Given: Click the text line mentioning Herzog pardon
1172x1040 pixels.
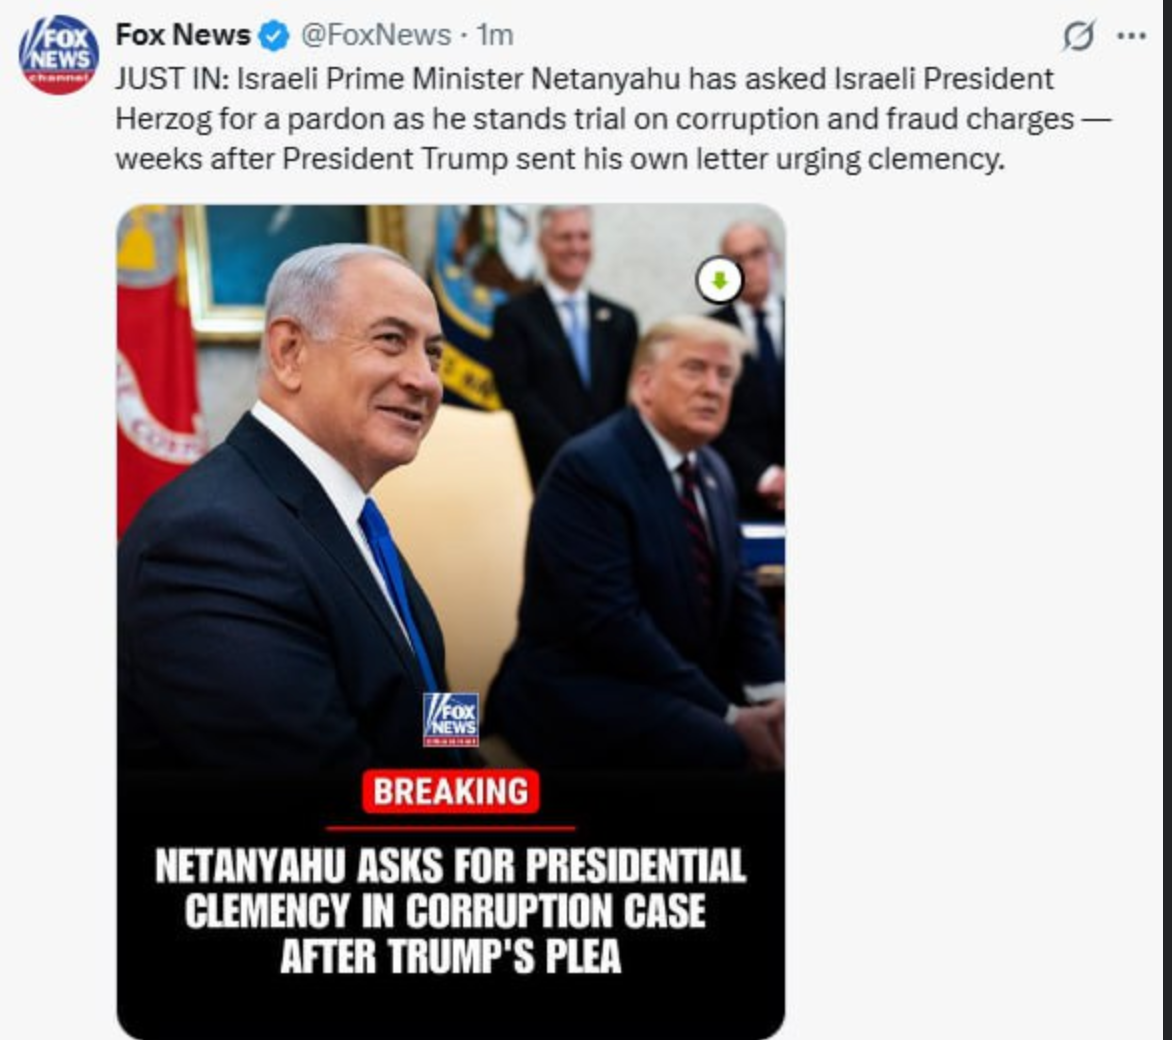Looking at the screenshot, I should point(614,119).
